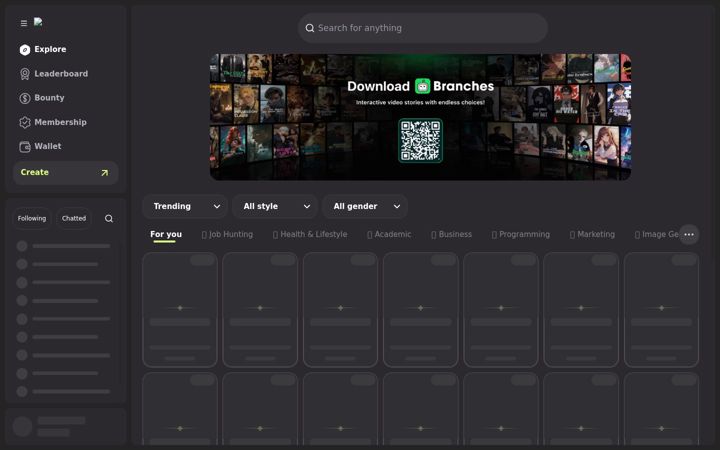Toggle the Following filter chip

[x=32, y=219]
